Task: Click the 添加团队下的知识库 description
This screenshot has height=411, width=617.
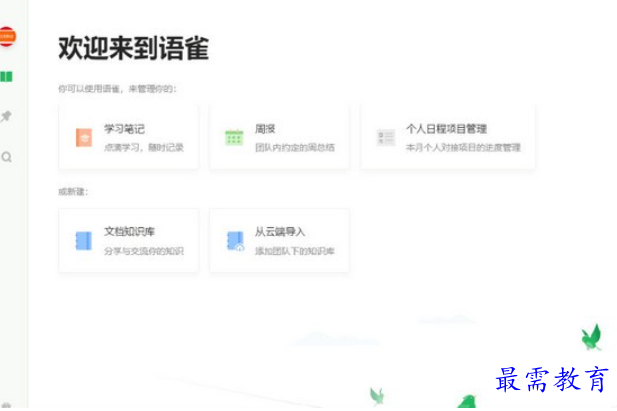Action: click(x=295, y=251)
